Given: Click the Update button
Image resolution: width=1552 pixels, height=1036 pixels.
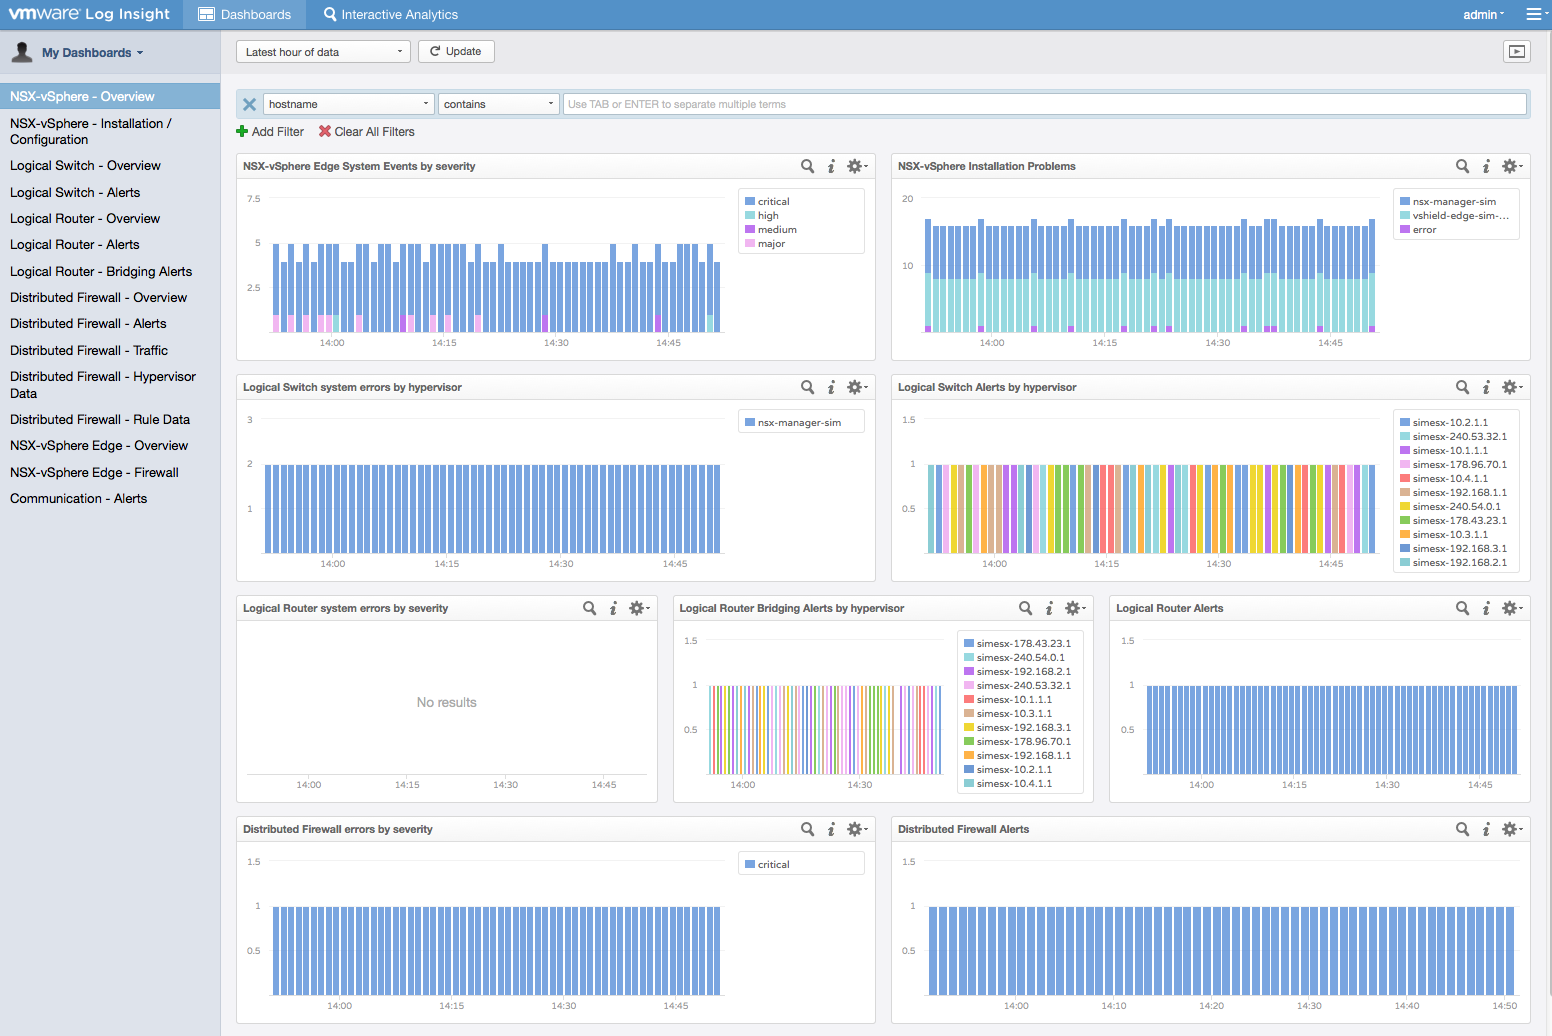Looking at the screenshot, I should coord(456,51).
